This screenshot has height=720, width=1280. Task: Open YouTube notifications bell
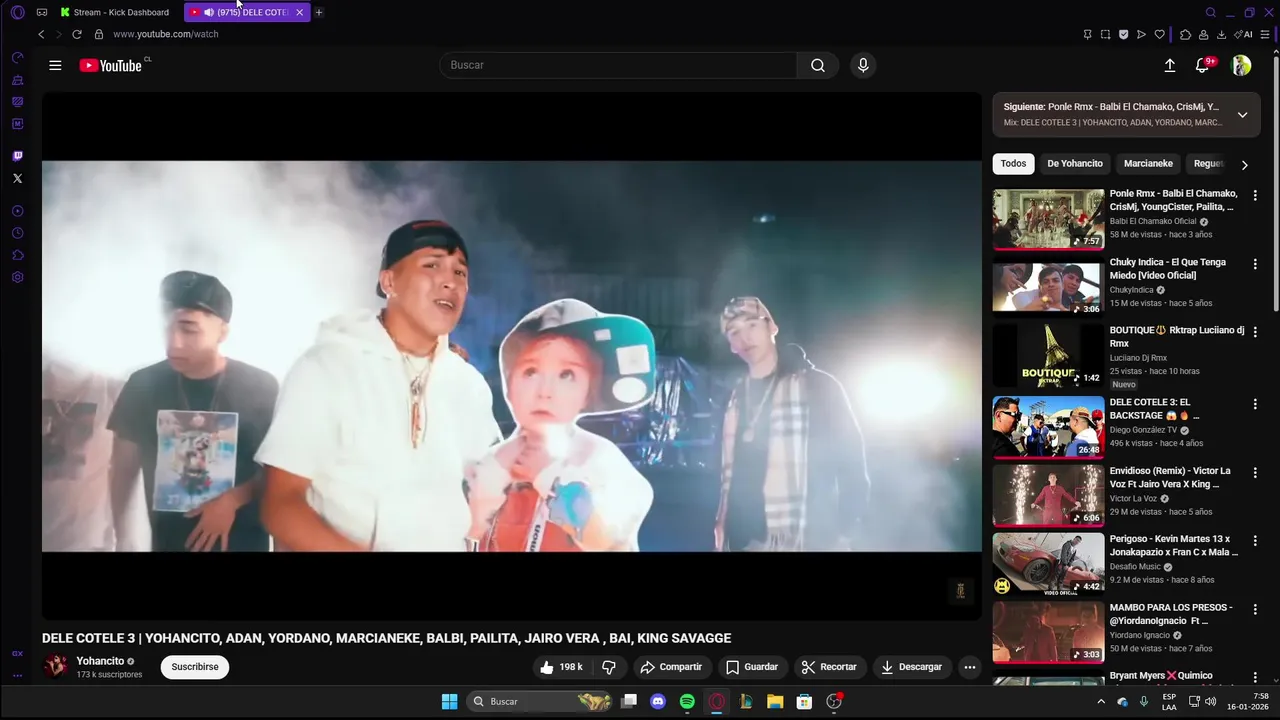pyautogui.click(x=1202, y=65)
